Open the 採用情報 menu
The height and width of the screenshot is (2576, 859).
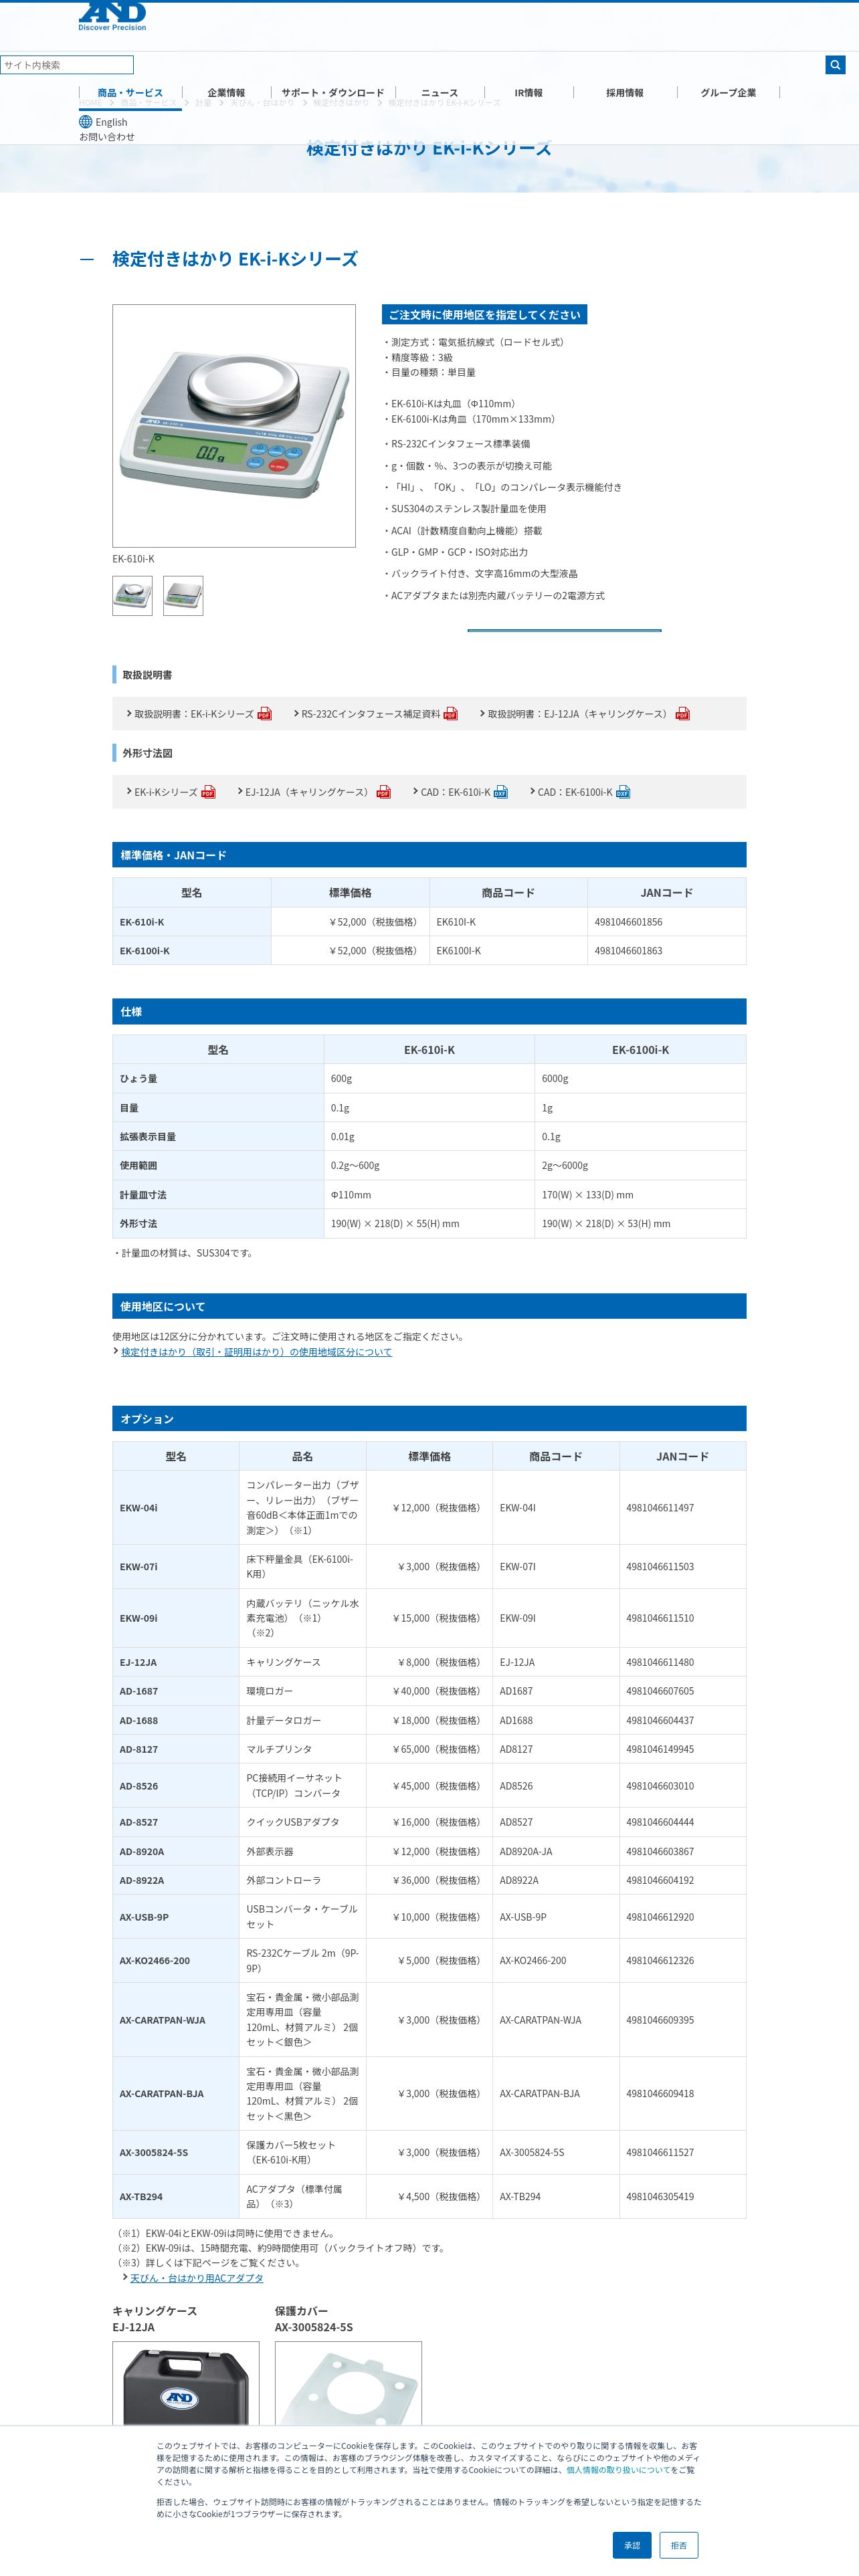pos(625,93)
